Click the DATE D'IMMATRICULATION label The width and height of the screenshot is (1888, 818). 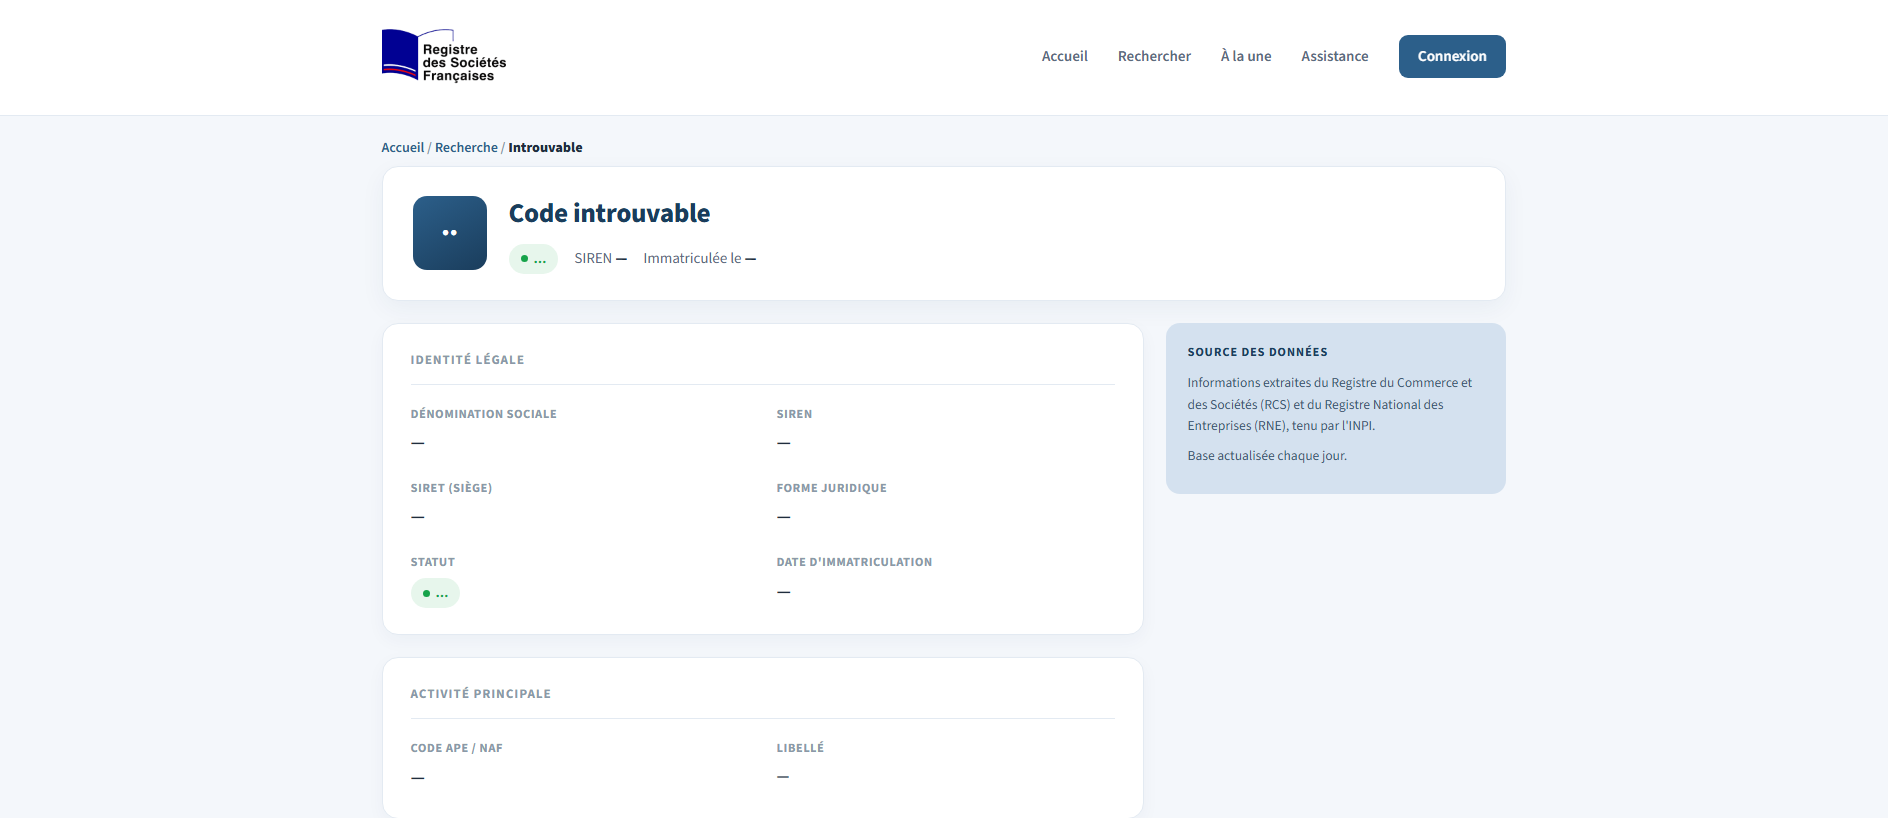pos(854,562)
